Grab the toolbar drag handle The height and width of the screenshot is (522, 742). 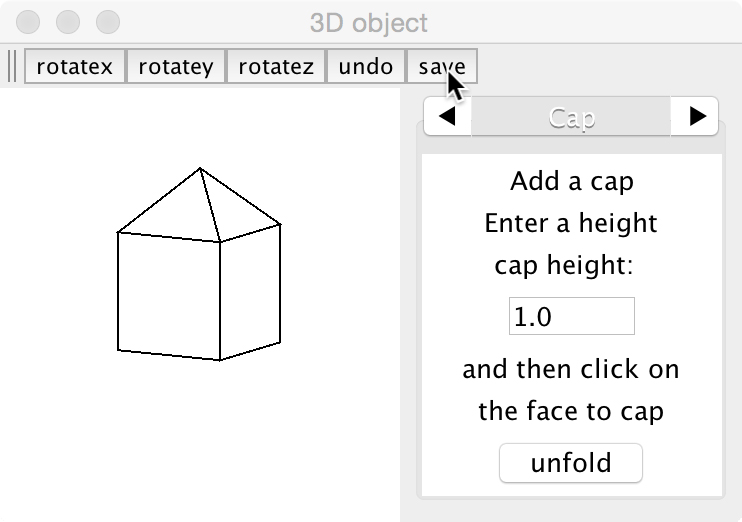pyautogui.click(x=12, y=67)
